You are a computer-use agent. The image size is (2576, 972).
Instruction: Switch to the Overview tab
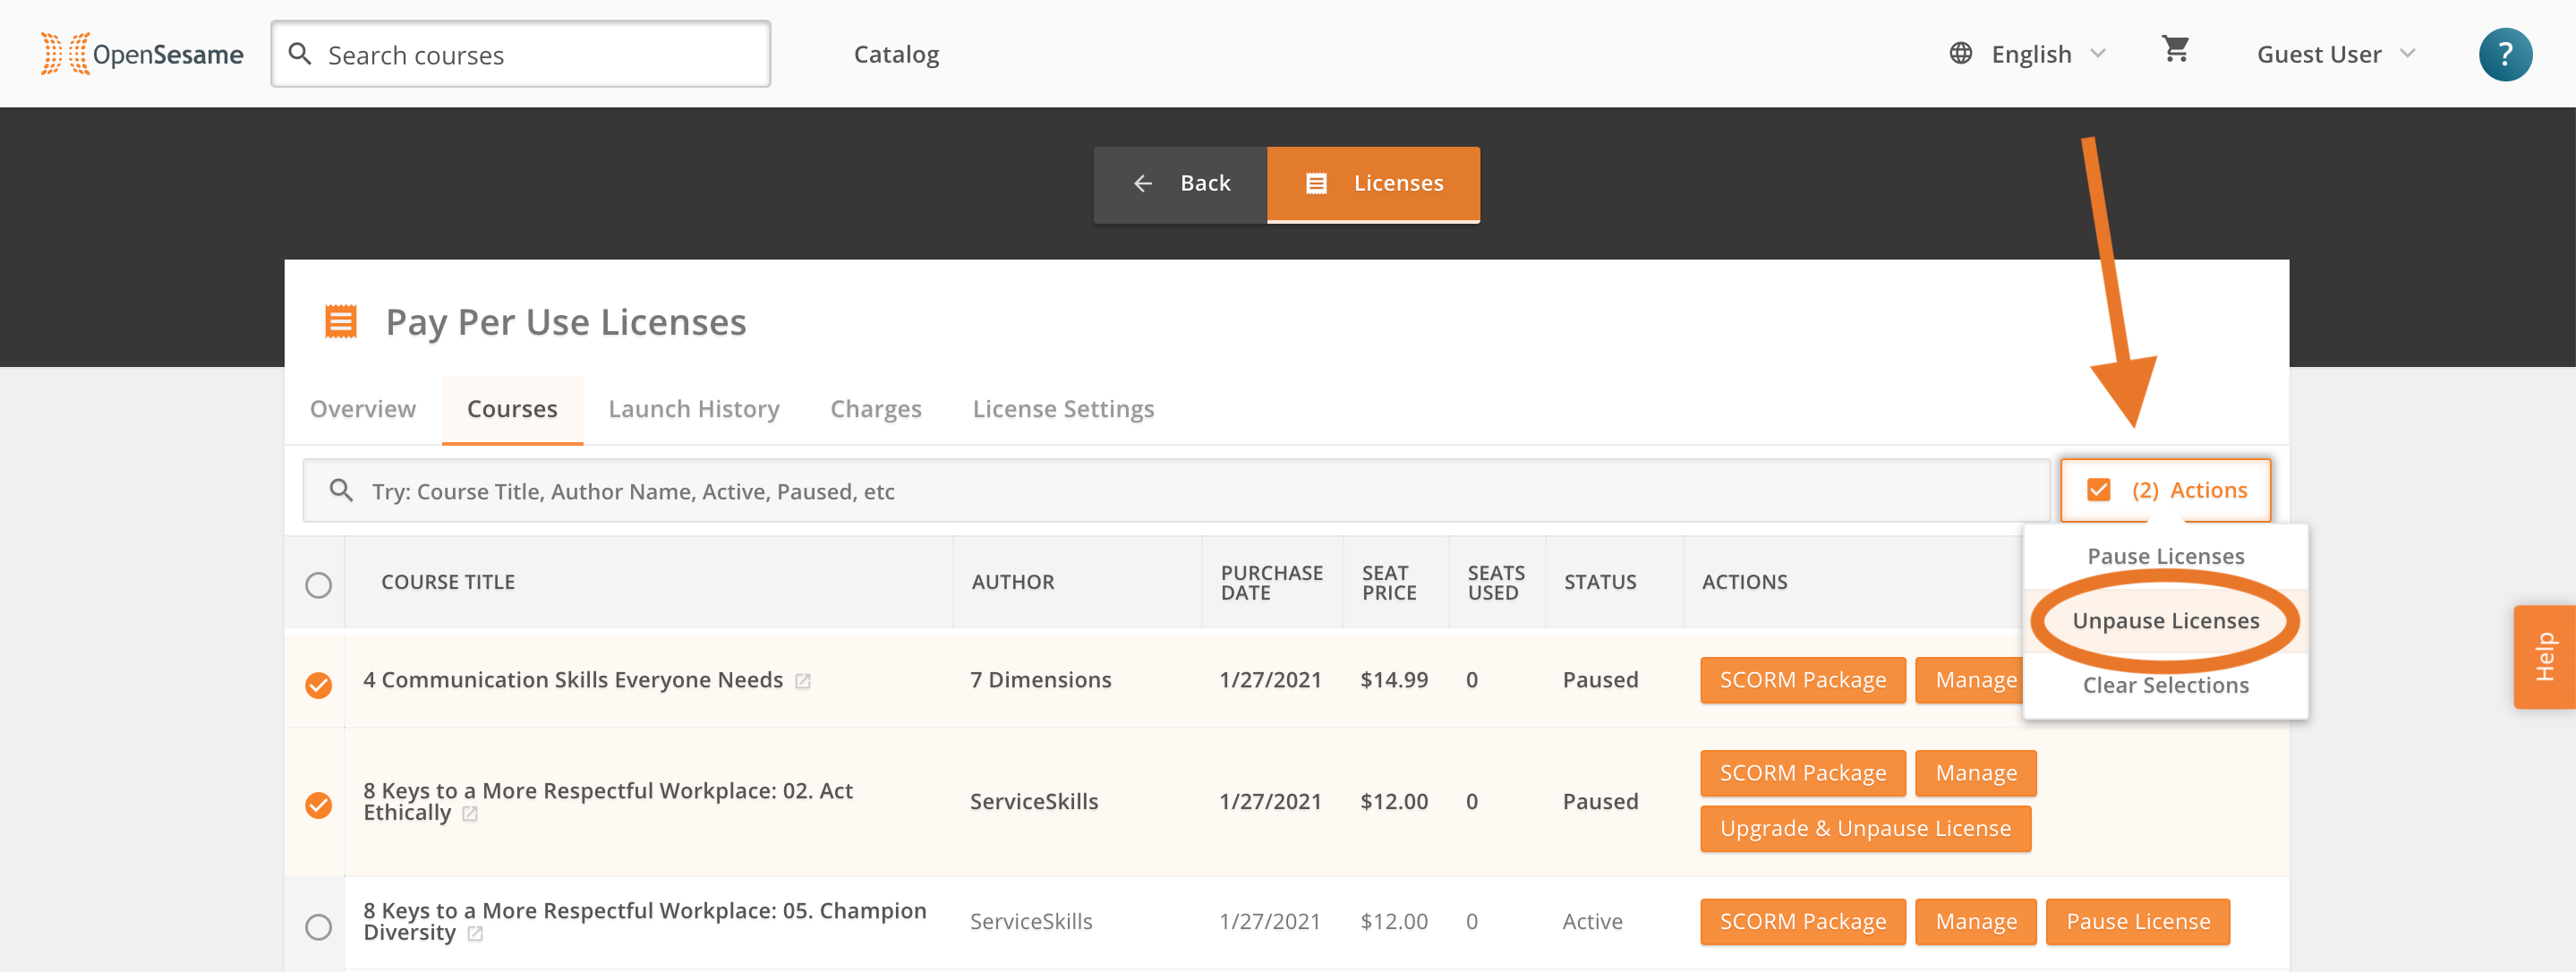click(x=363, y=409)
